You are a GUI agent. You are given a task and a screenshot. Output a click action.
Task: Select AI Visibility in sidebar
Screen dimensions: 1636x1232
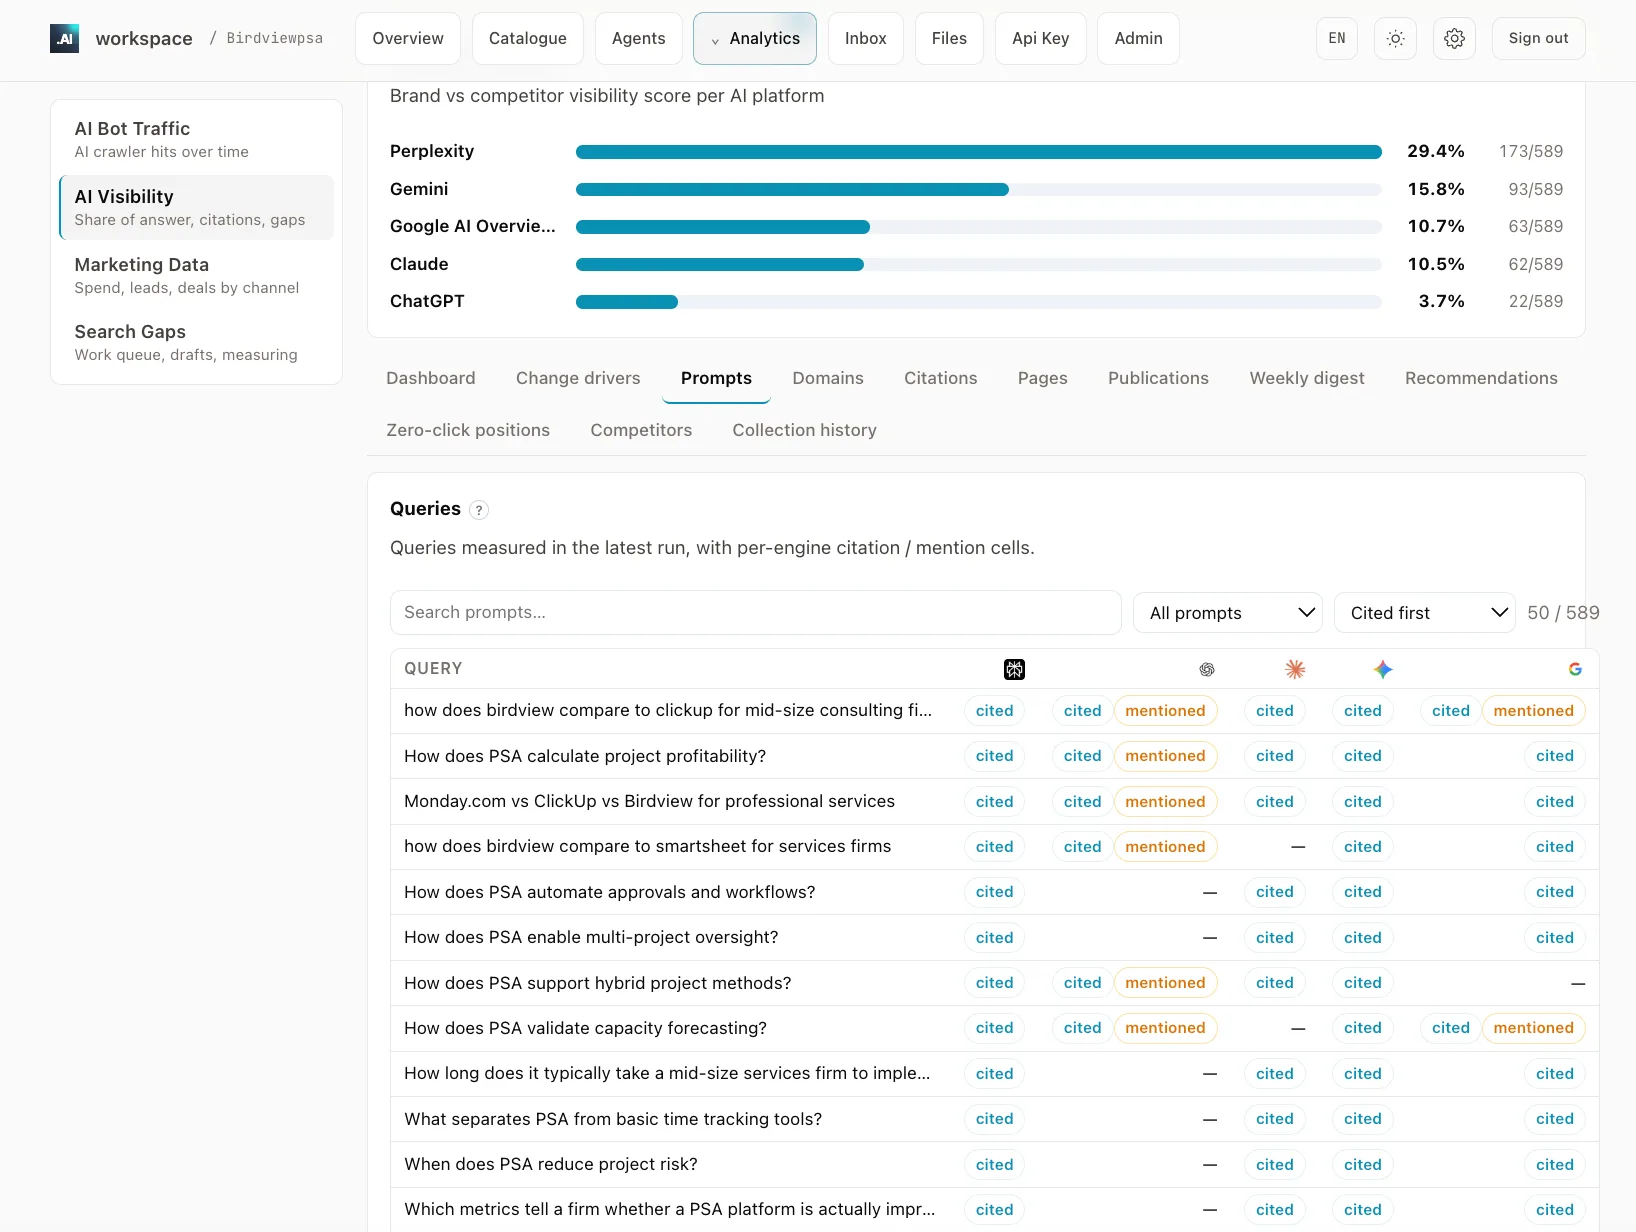[x=196, y=207]
